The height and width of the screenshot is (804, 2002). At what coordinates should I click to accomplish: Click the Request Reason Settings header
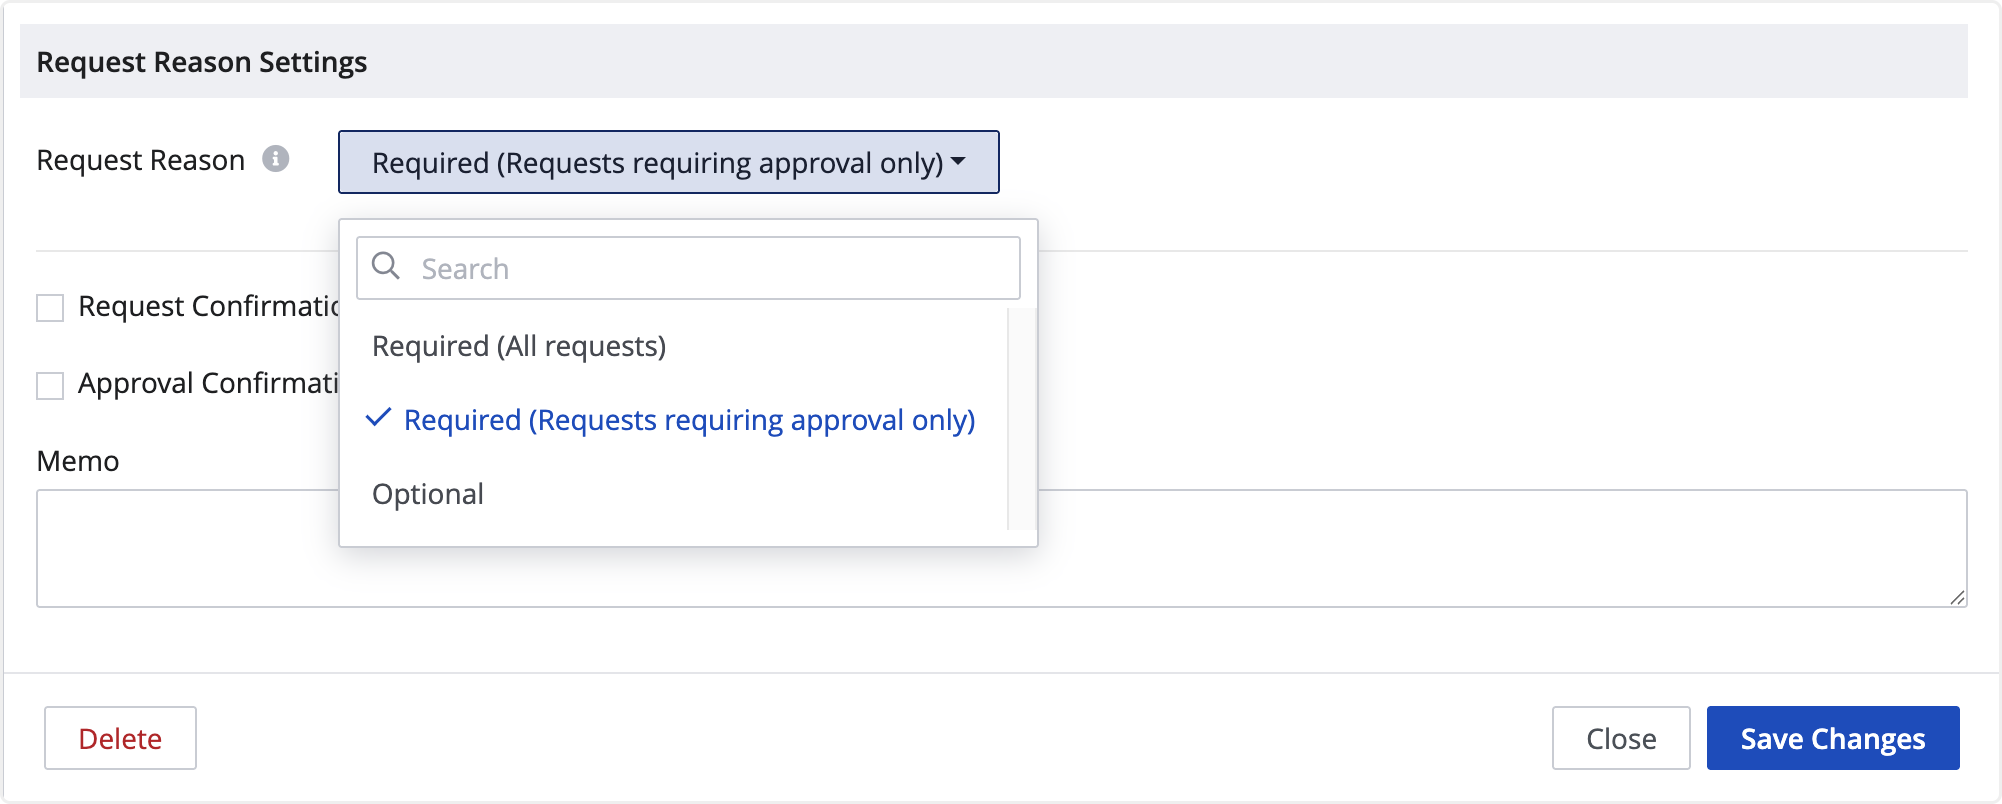202,62
